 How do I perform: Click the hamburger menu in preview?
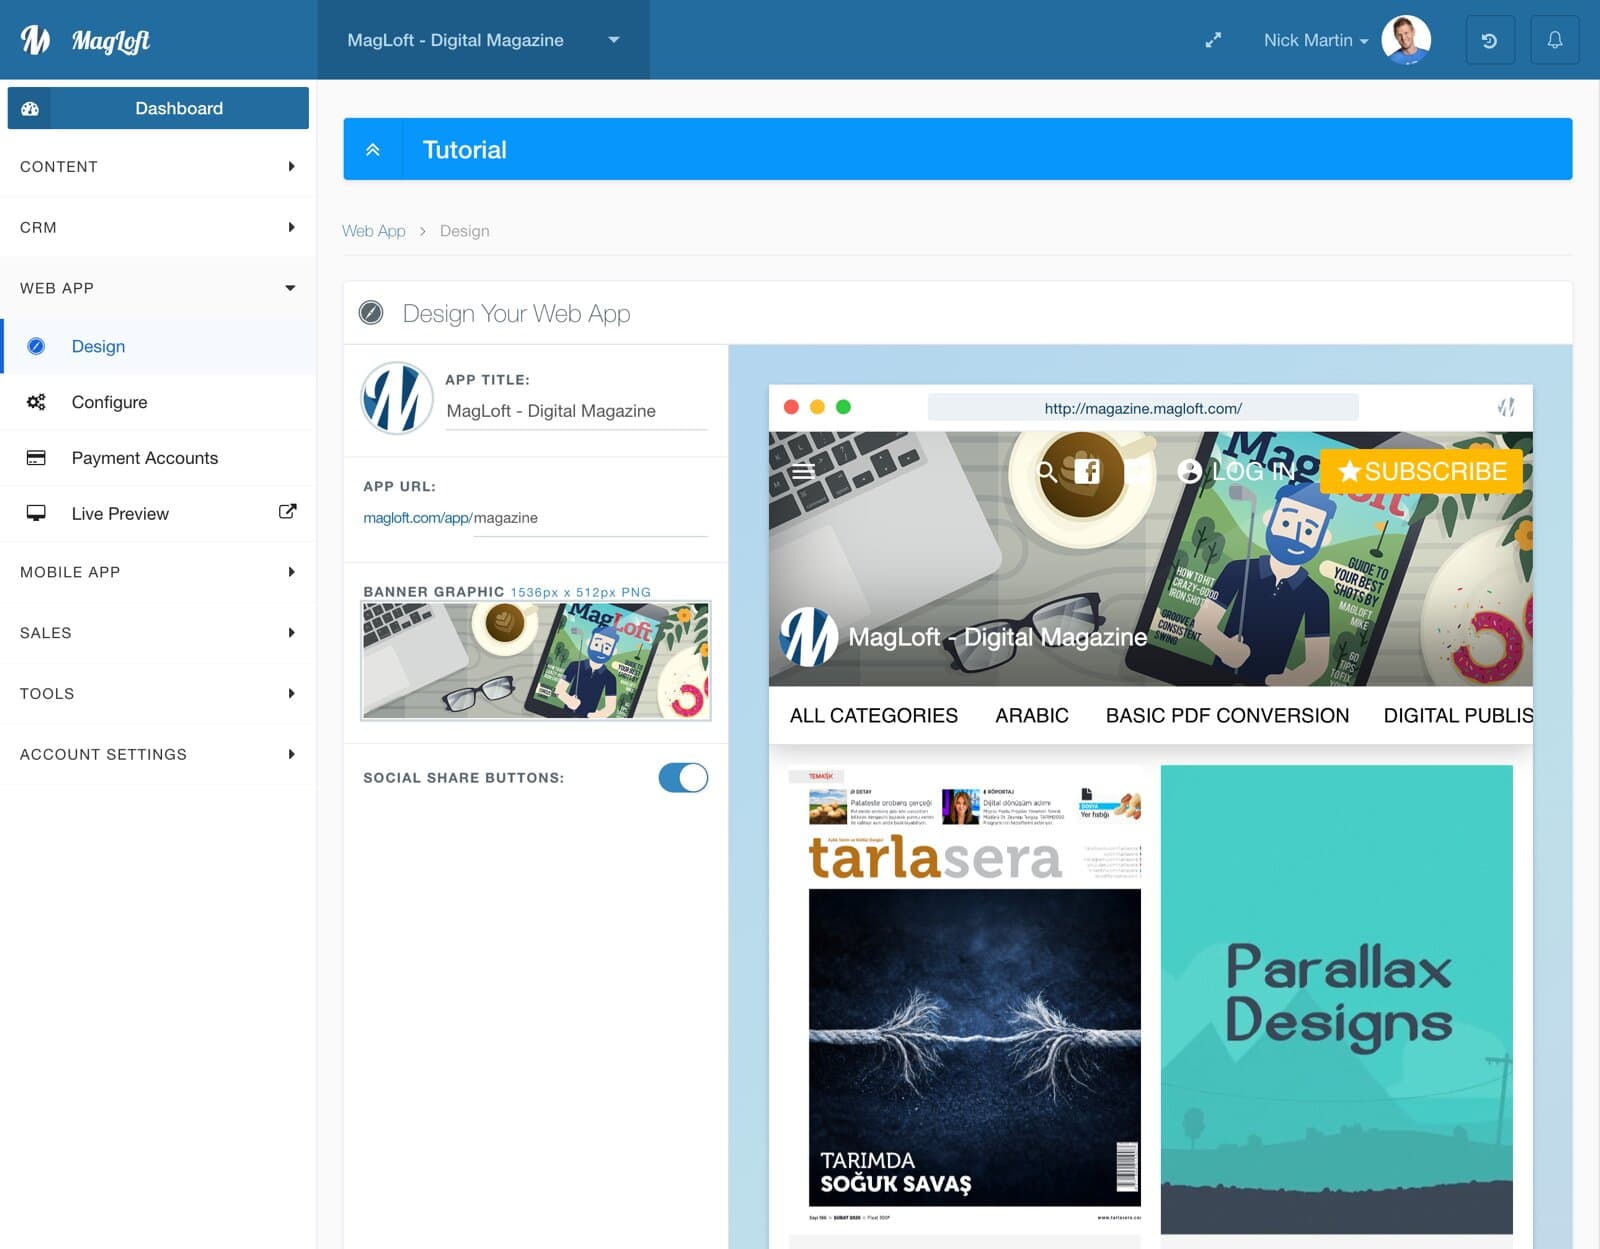[803, 471]
